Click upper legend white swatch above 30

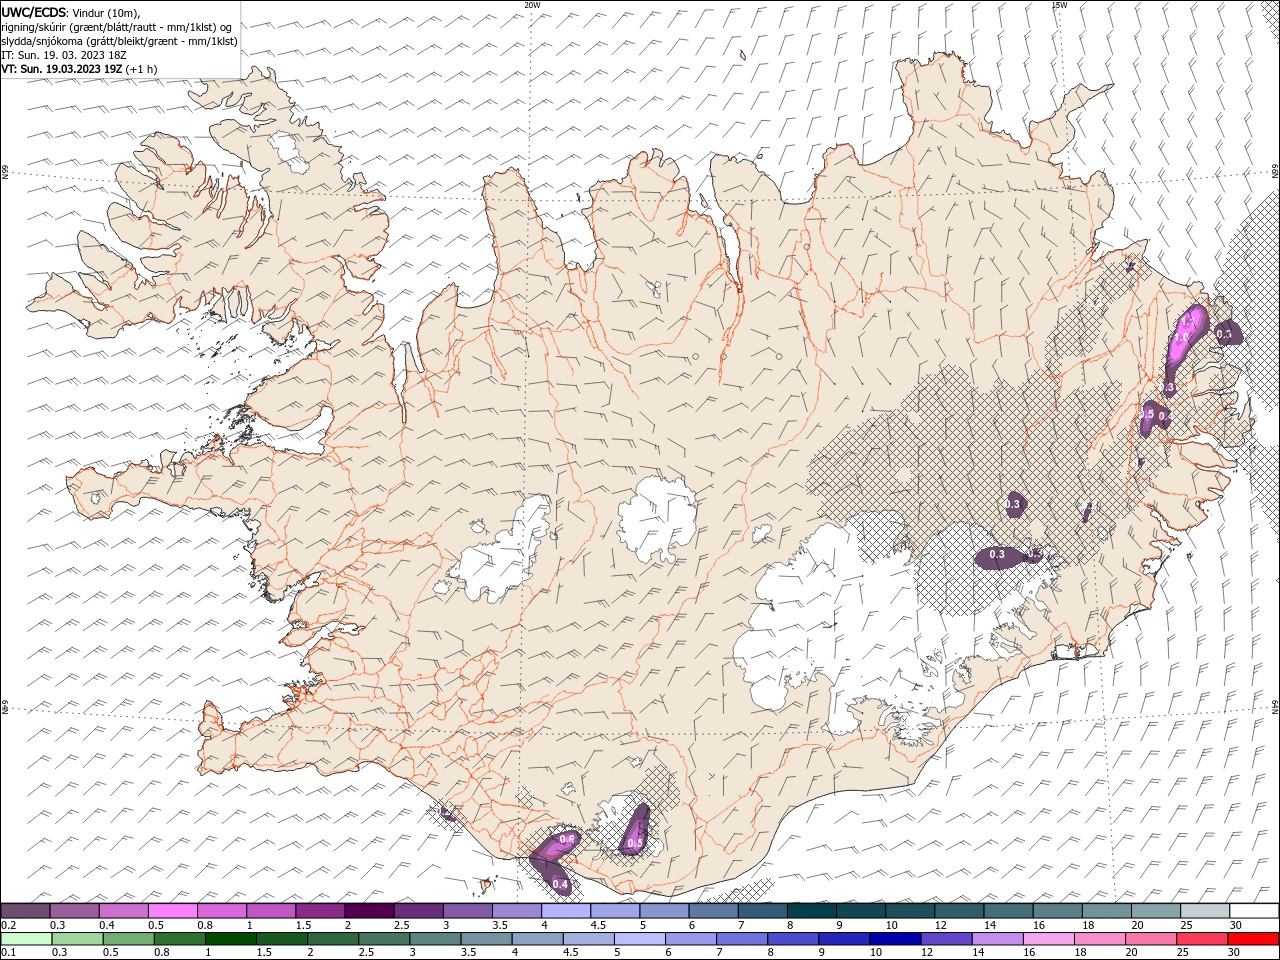1254,911
